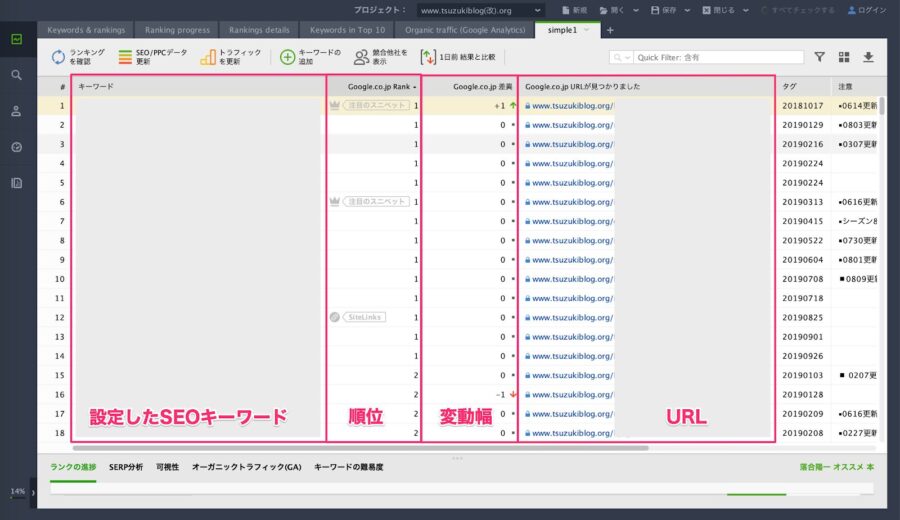Open the ランクの進捗 bottom tab

click(x=73, y=467)
